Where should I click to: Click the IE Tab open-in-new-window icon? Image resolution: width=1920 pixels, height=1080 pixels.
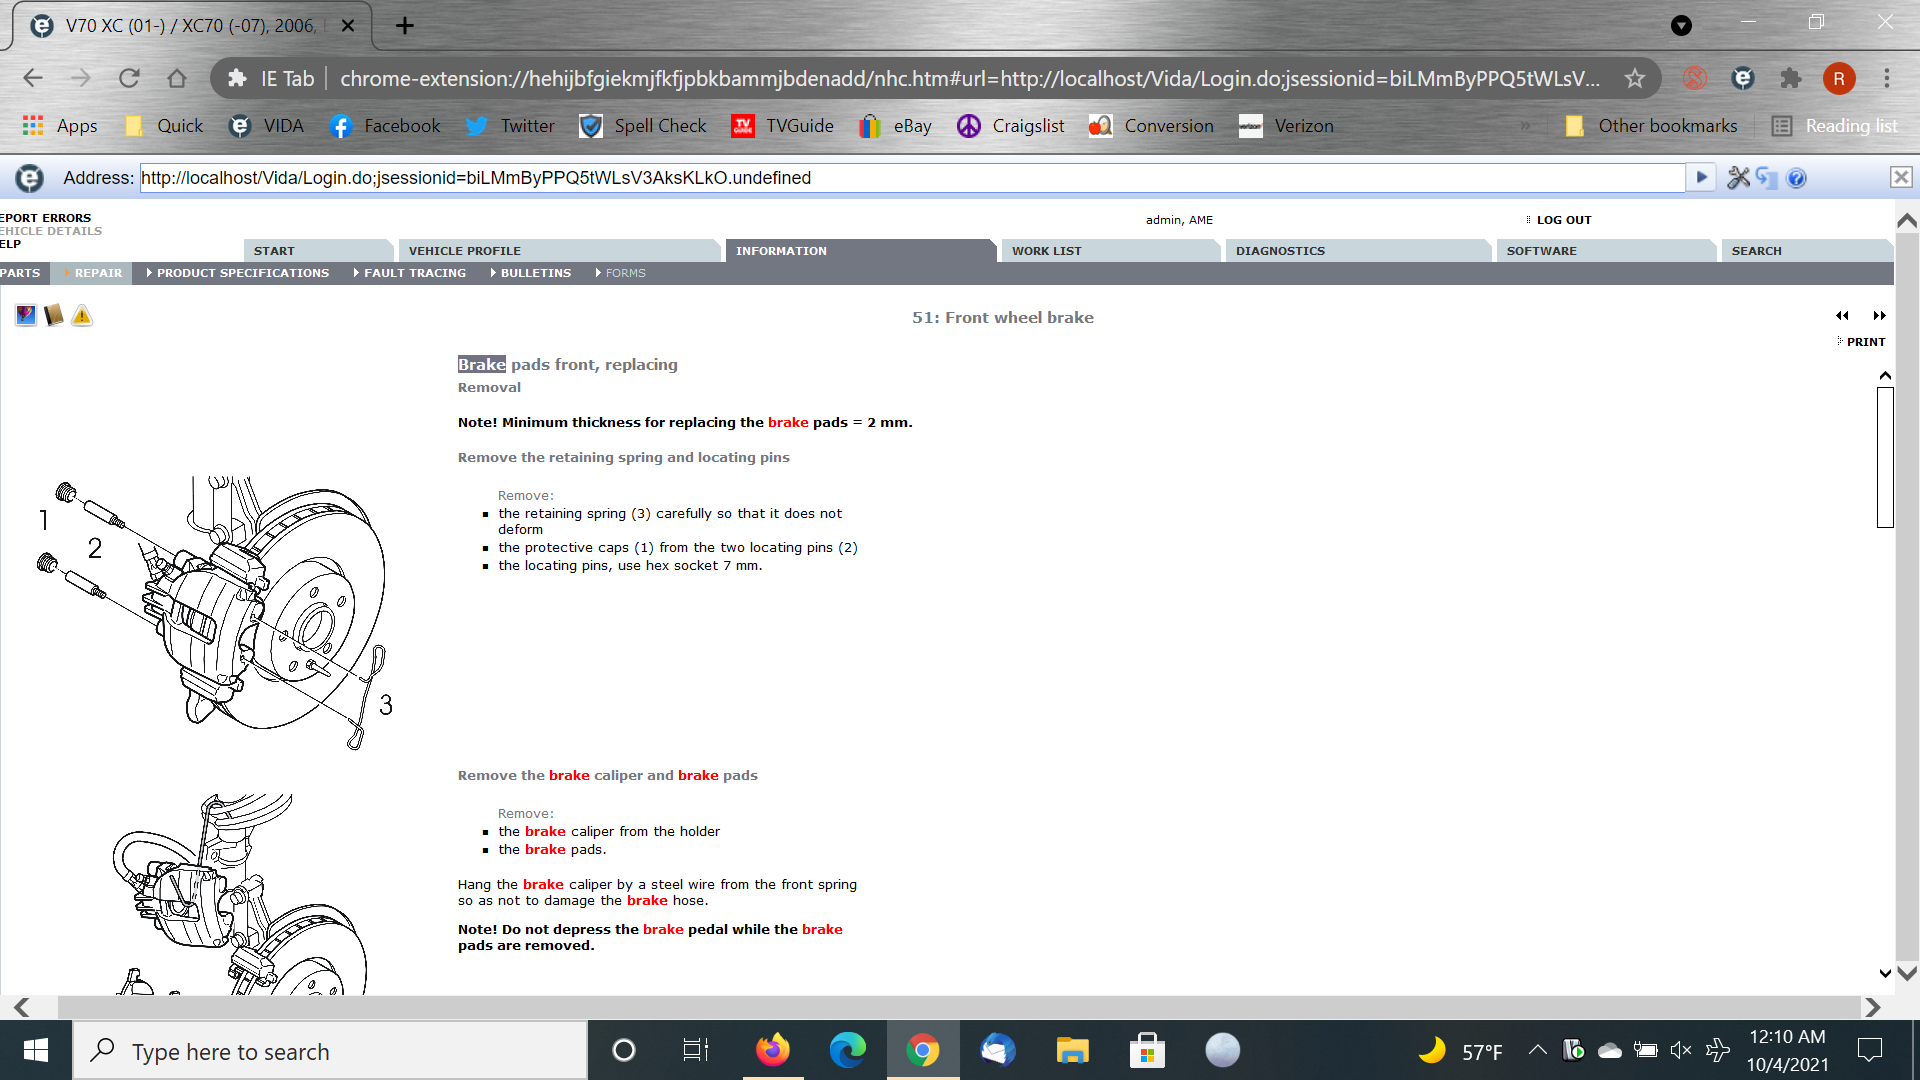[1767, 178]
